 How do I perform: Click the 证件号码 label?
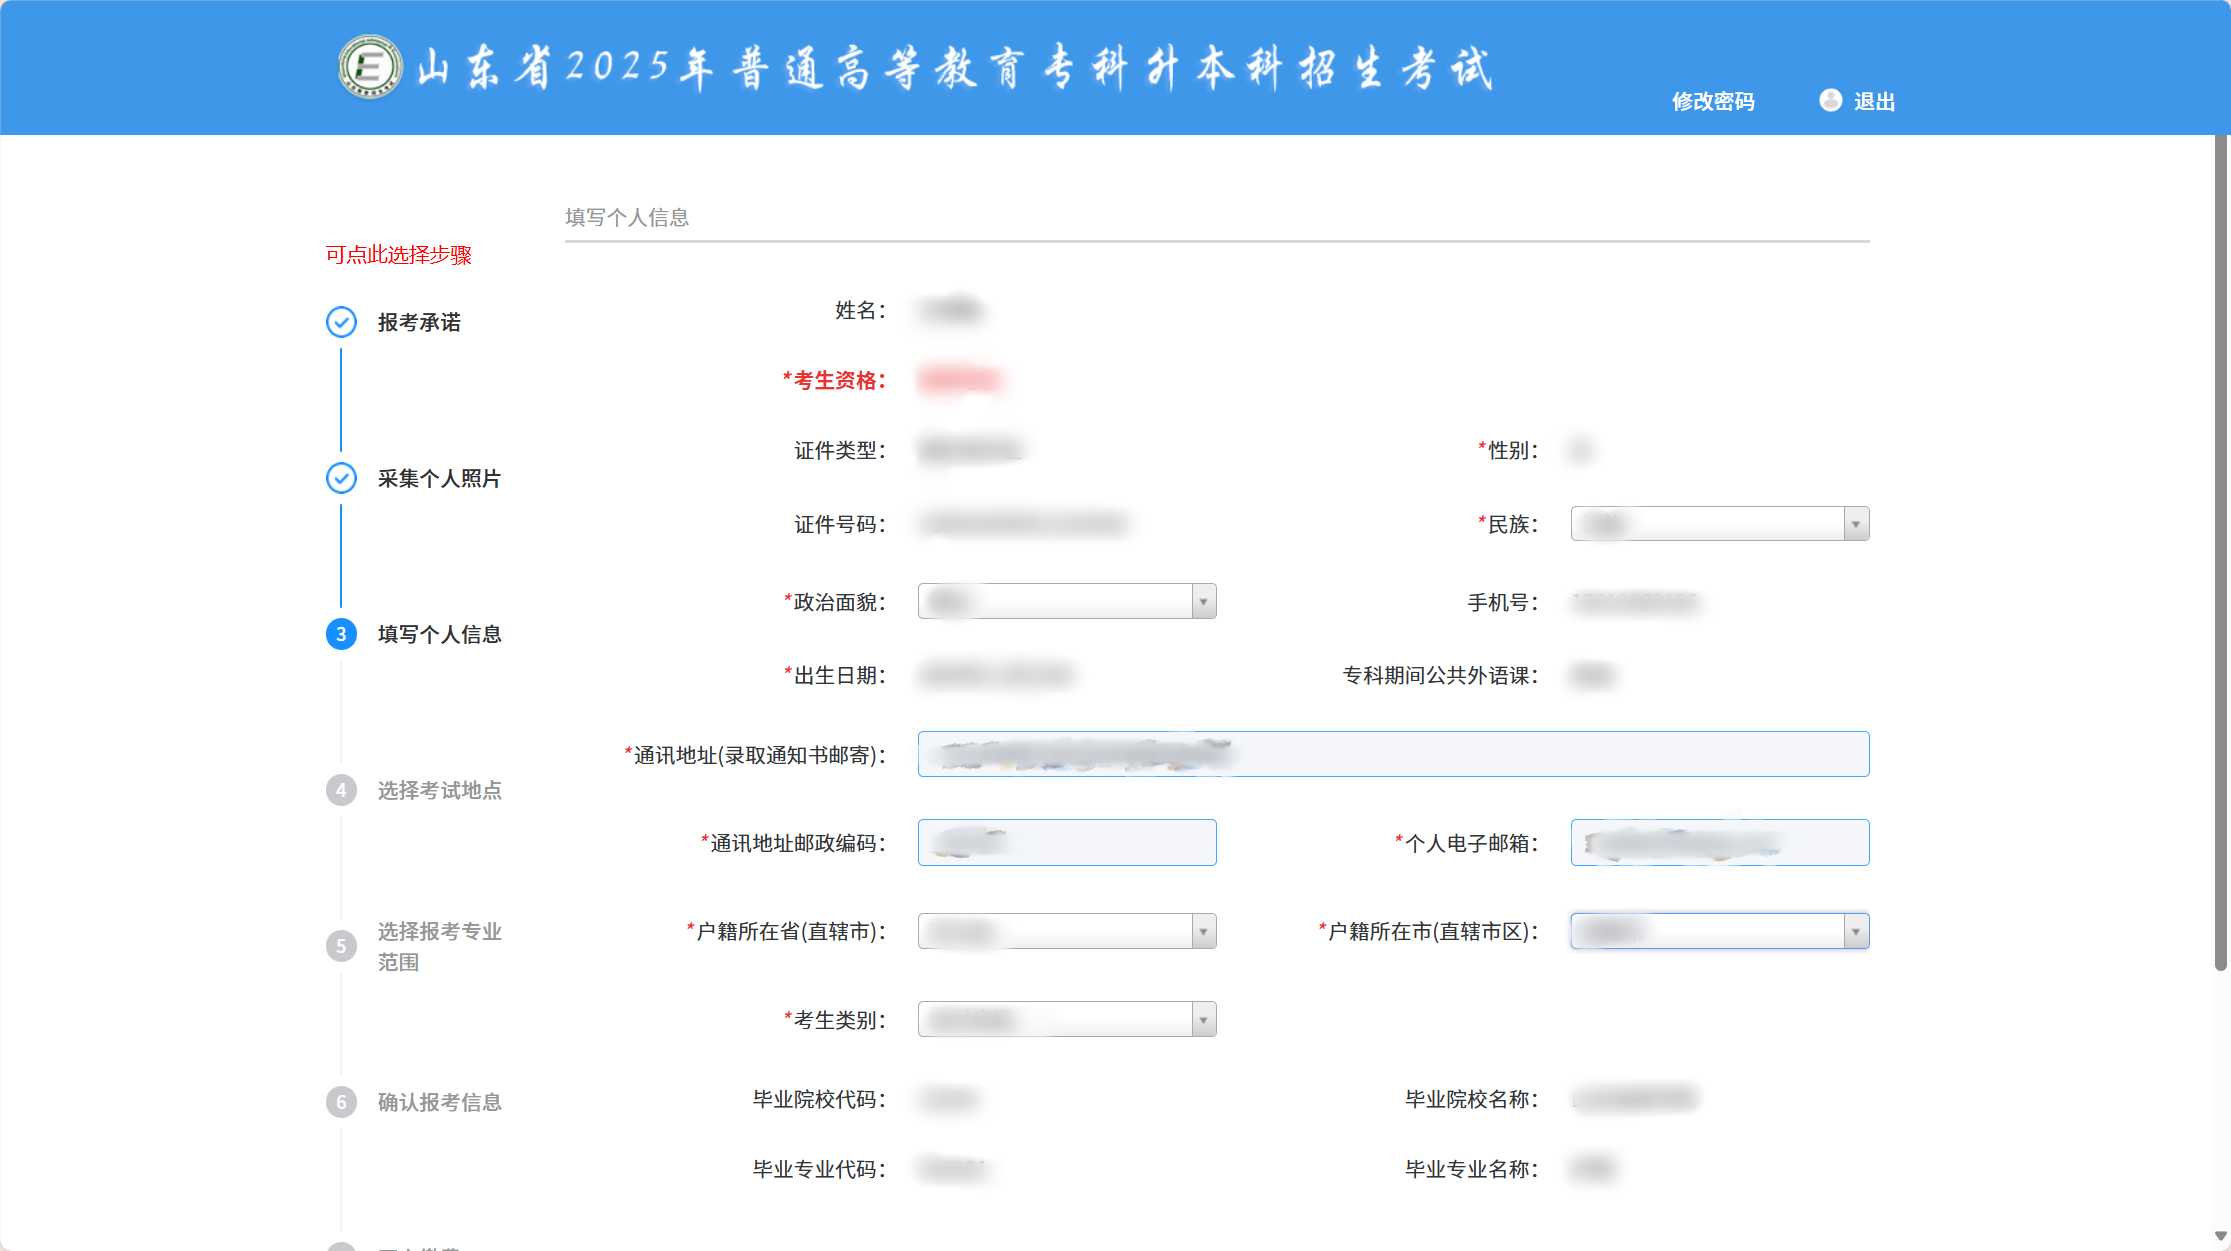(840, 525)
